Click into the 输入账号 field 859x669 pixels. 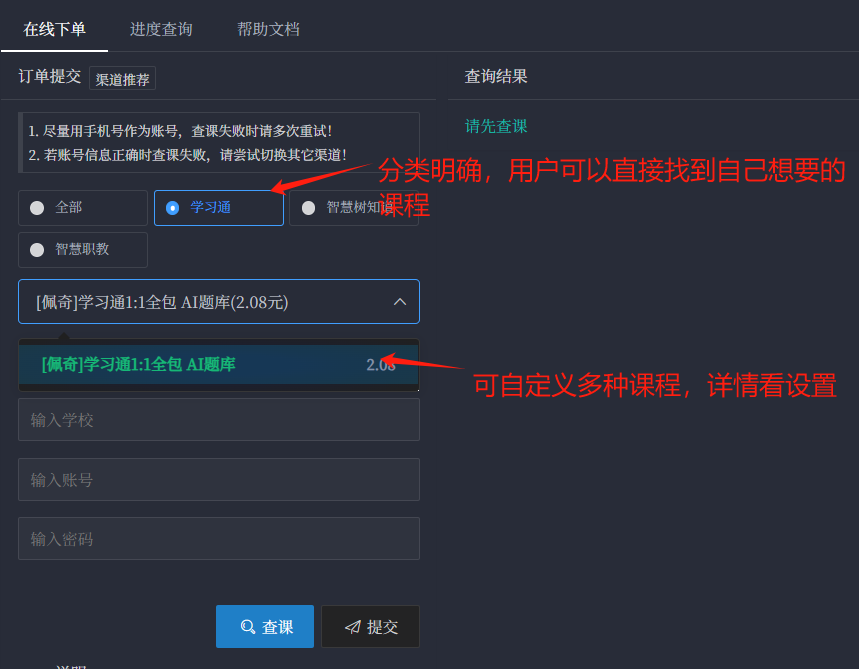218,480
